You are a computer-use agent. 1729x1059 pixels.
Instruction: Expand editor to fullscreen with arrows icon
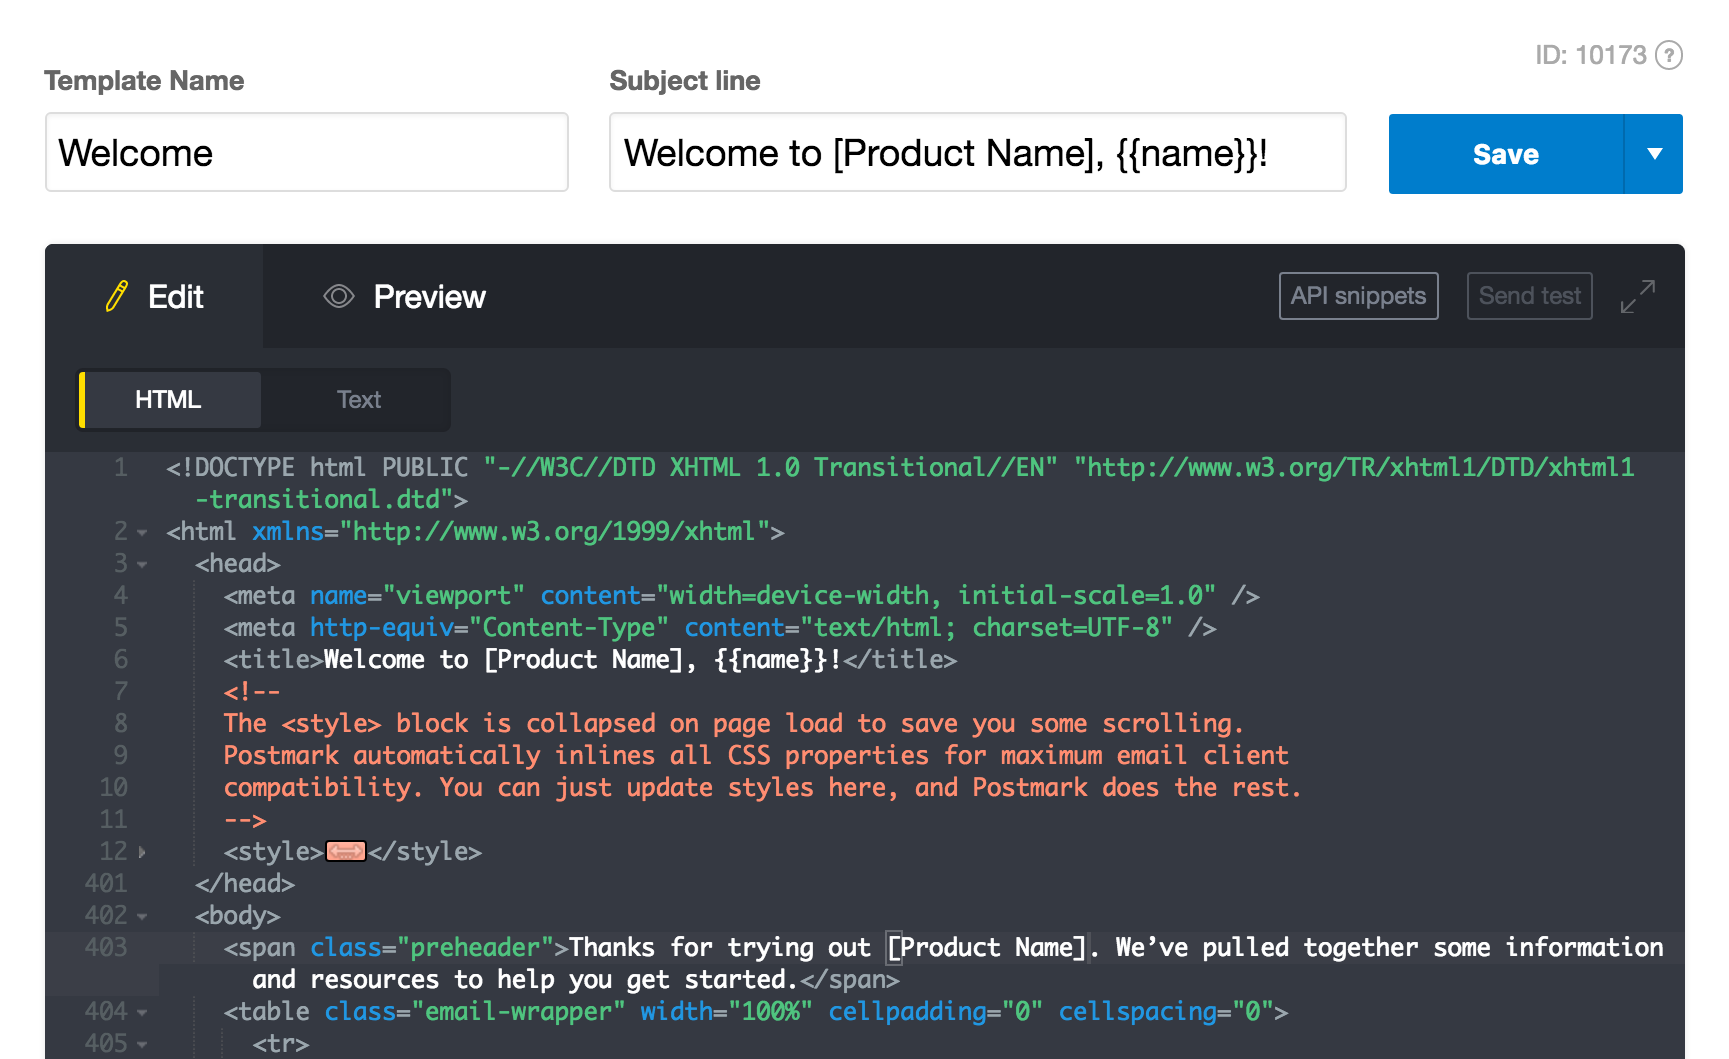tap(1638, 297)
